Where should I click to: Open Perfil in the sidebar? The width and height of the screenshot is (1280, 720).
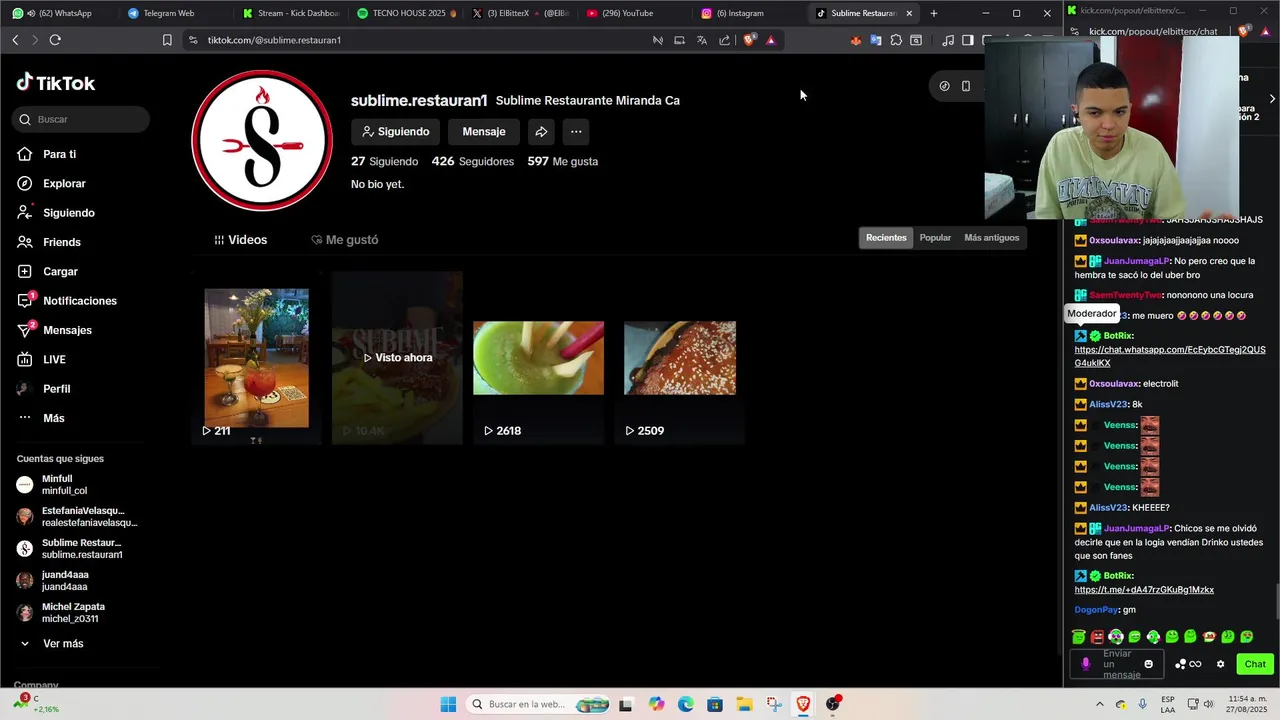click(56, 389)
